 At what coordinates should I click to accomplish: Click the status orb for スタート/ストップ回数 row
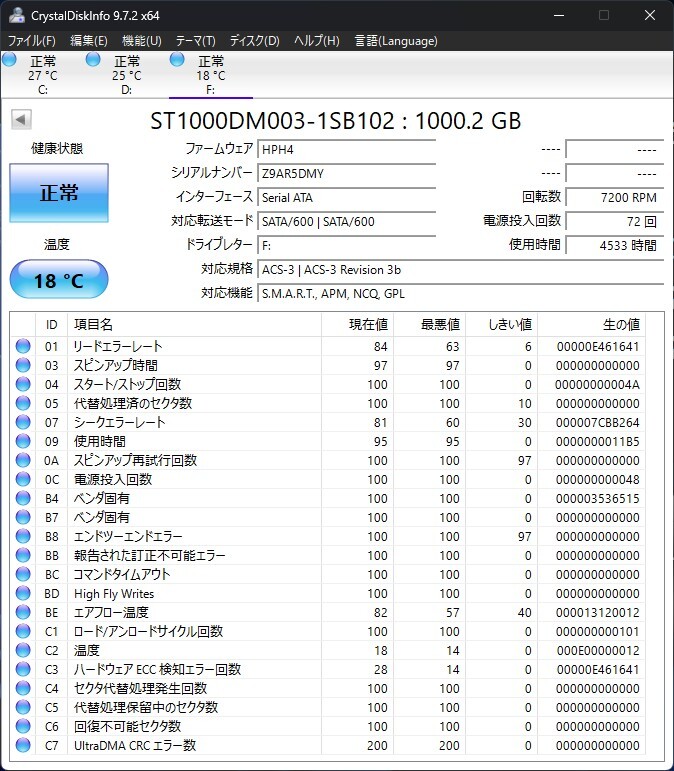pos(23,384)
